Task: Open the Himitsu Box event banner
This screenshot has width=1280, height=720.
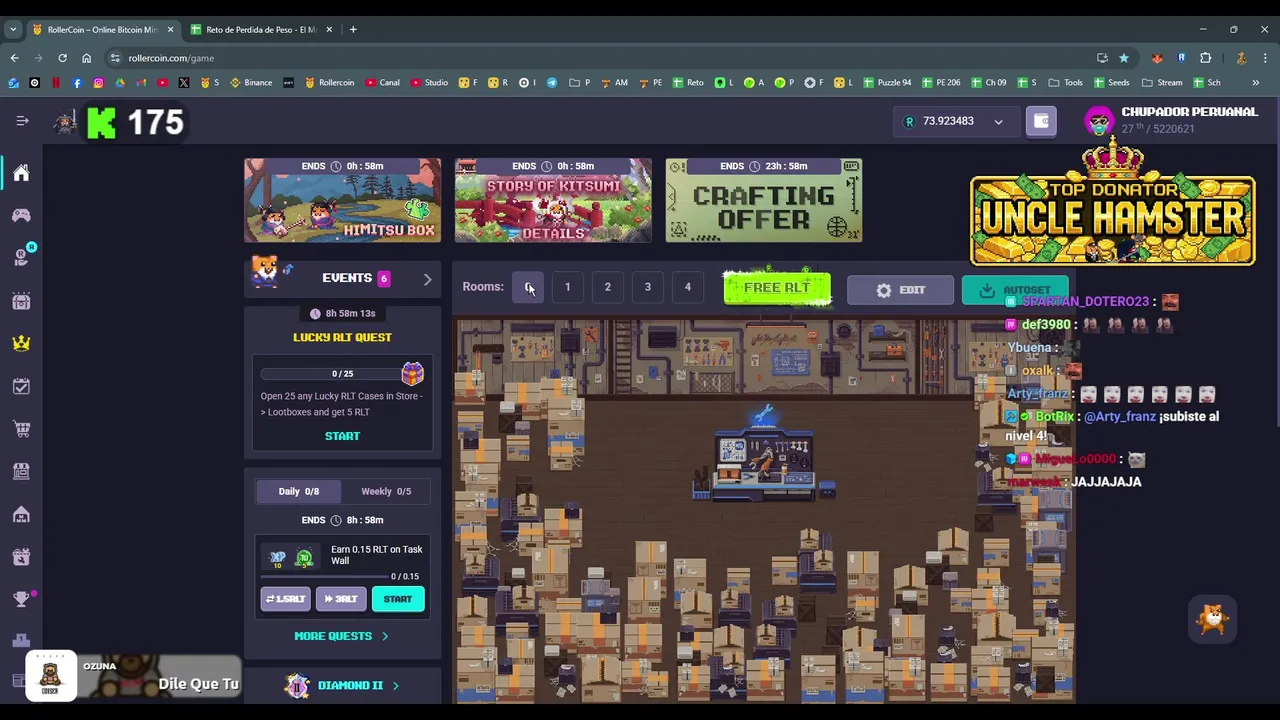Action: point(342,200)
